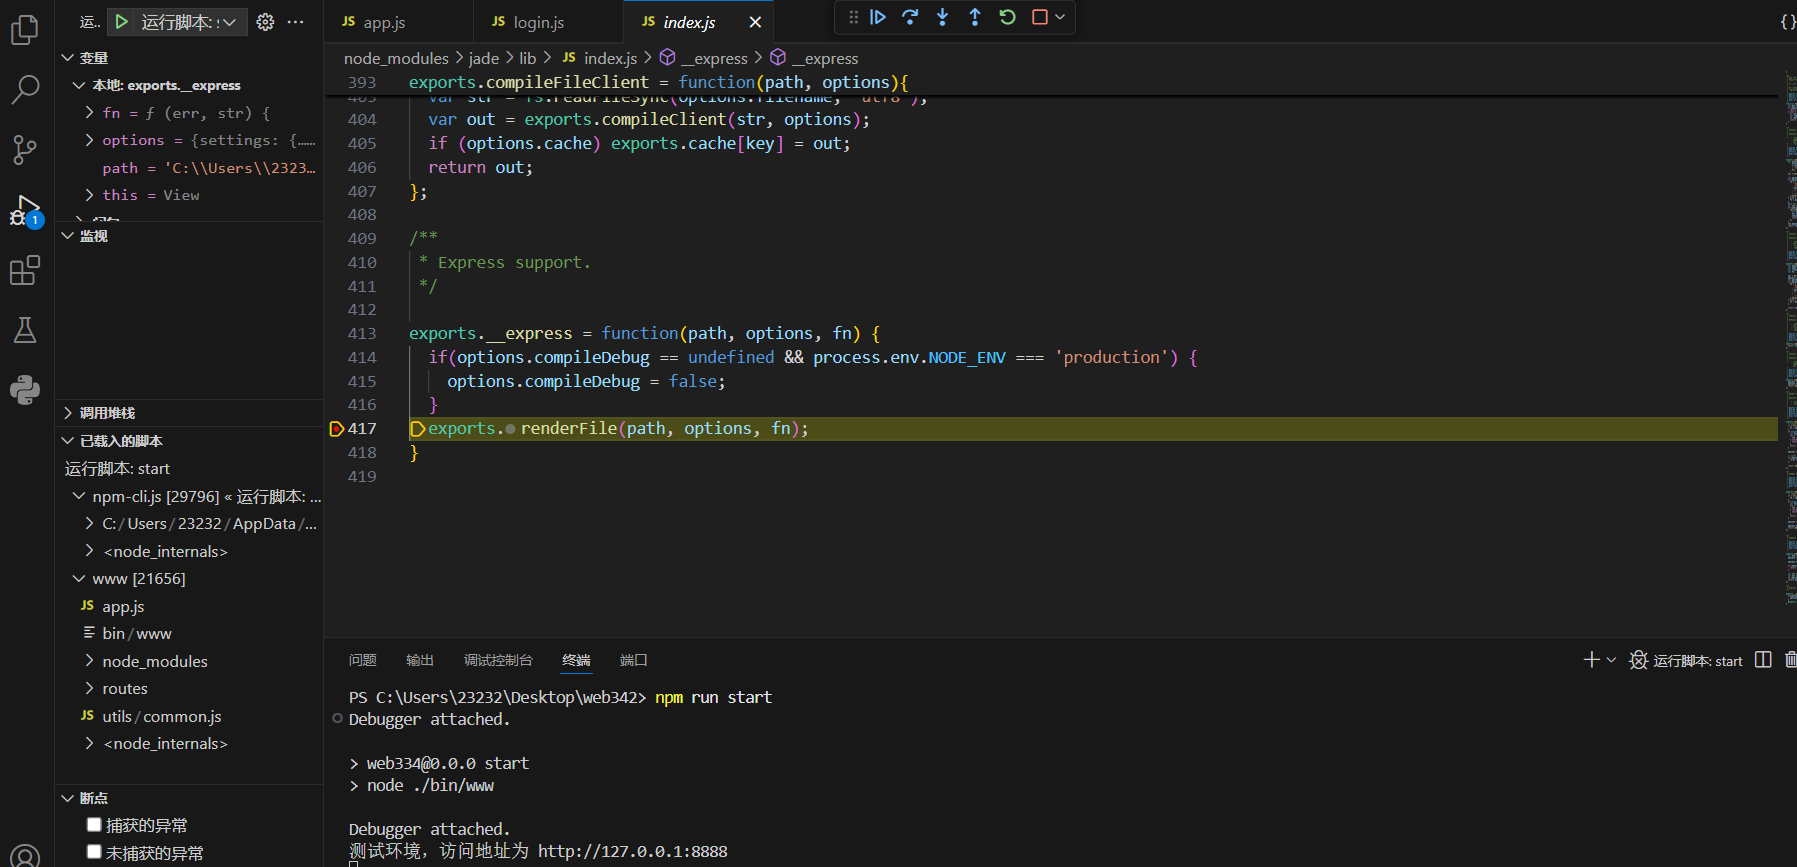This screenshot has width=1797, height=867.
Task: Stop the debugging session
Action: (1040, 17)
